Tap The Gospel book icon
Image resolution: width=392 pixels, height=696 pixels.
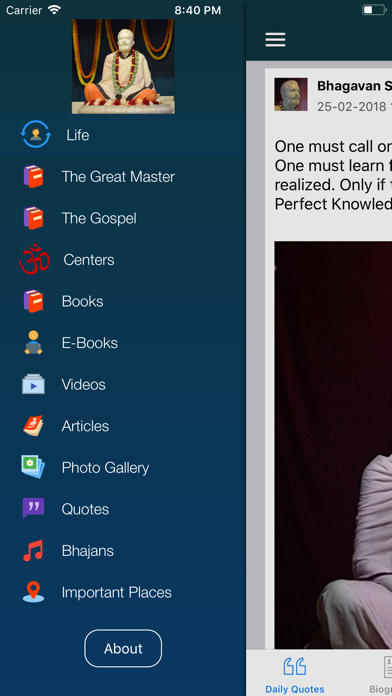(x=33, y=218)
